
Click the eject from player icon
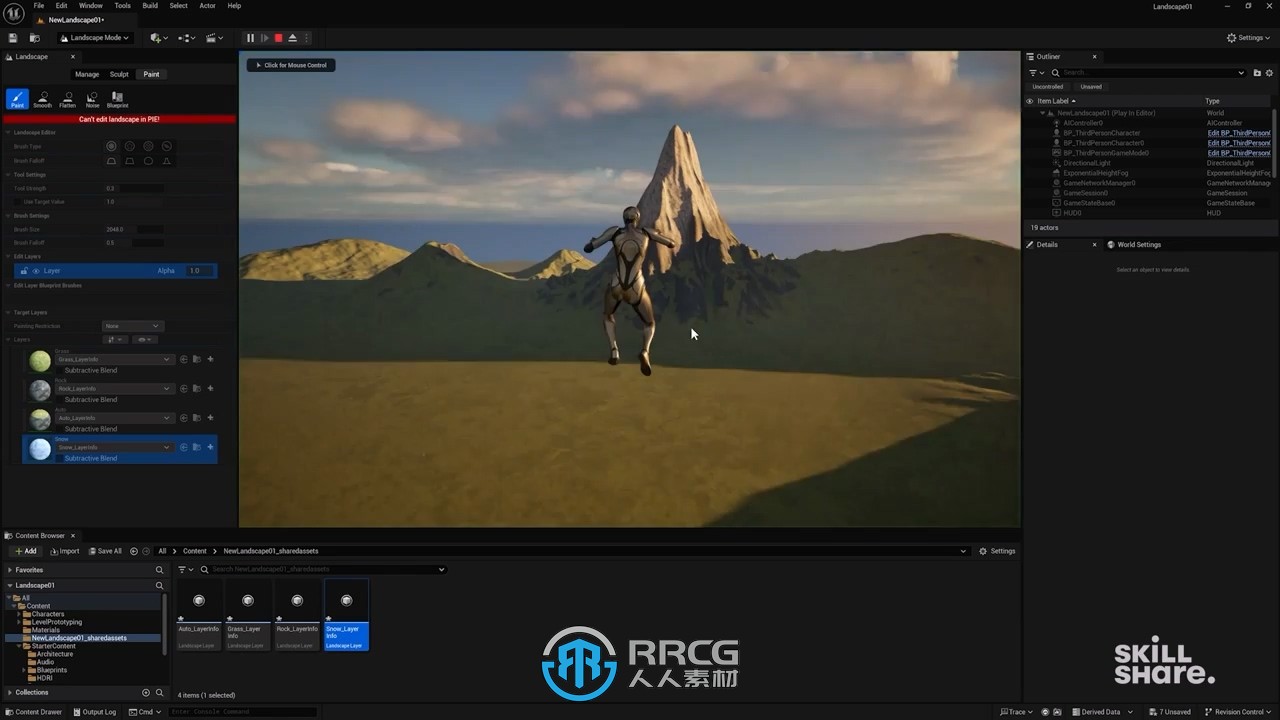coord(292,38)
